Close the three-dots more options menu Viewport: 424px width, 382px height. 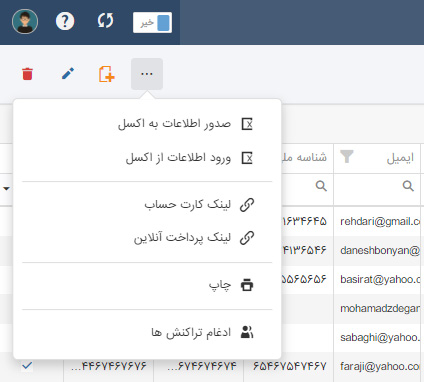coord(147,74)
